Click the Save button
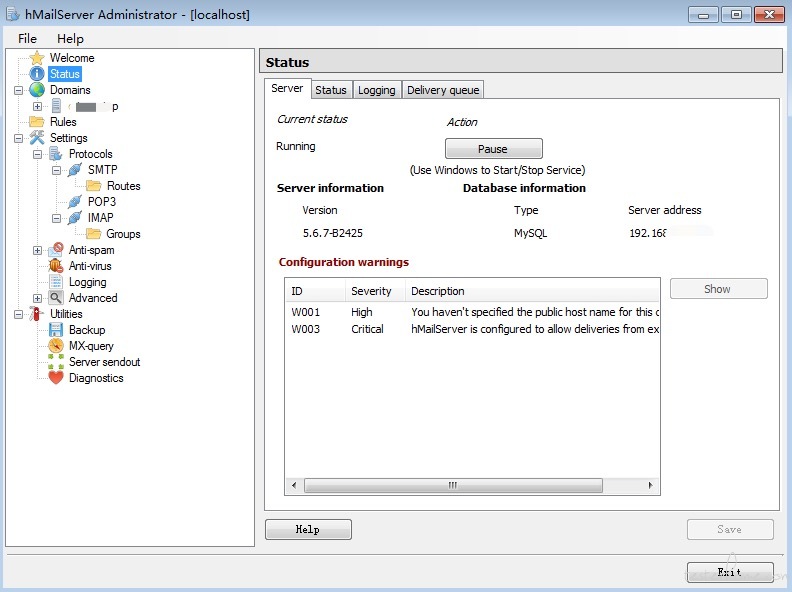 point(730,529)
